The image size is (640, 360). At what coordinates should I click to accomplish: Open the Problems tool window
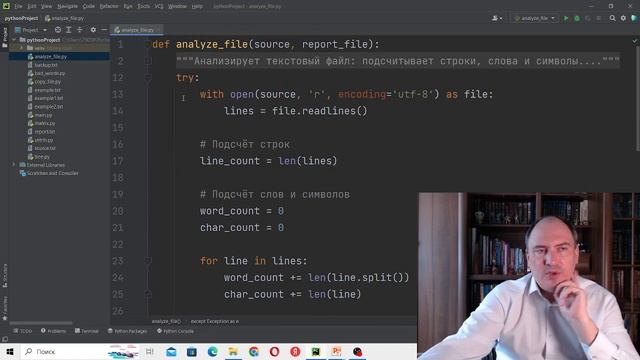point(53,331)
